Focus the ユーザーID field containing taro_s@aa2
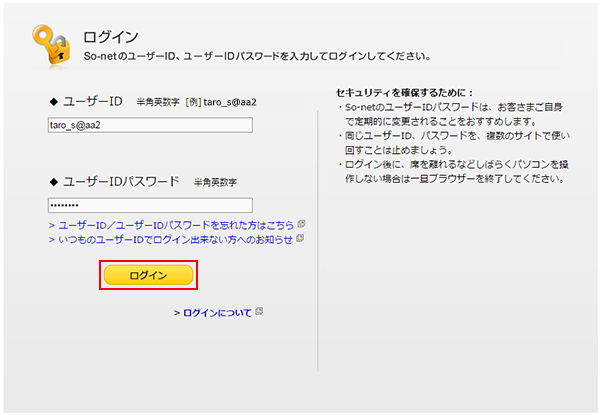The image size is (600, 415). tap(149, 125)
